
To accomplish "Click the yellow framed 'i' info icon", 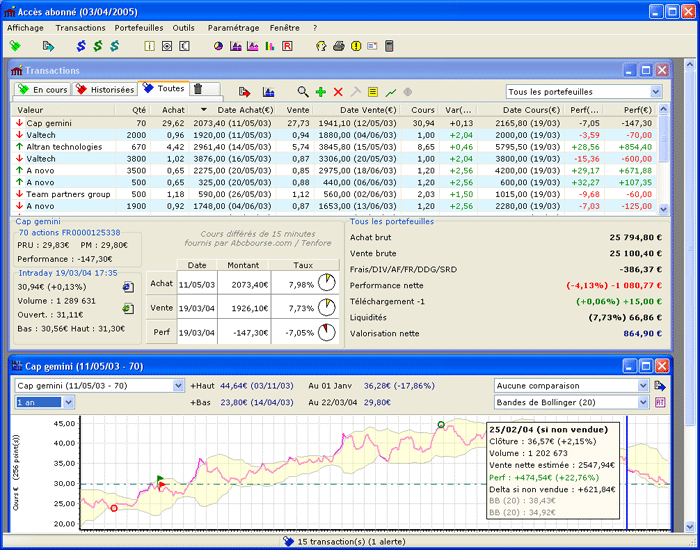I will (x=150, y=46).
